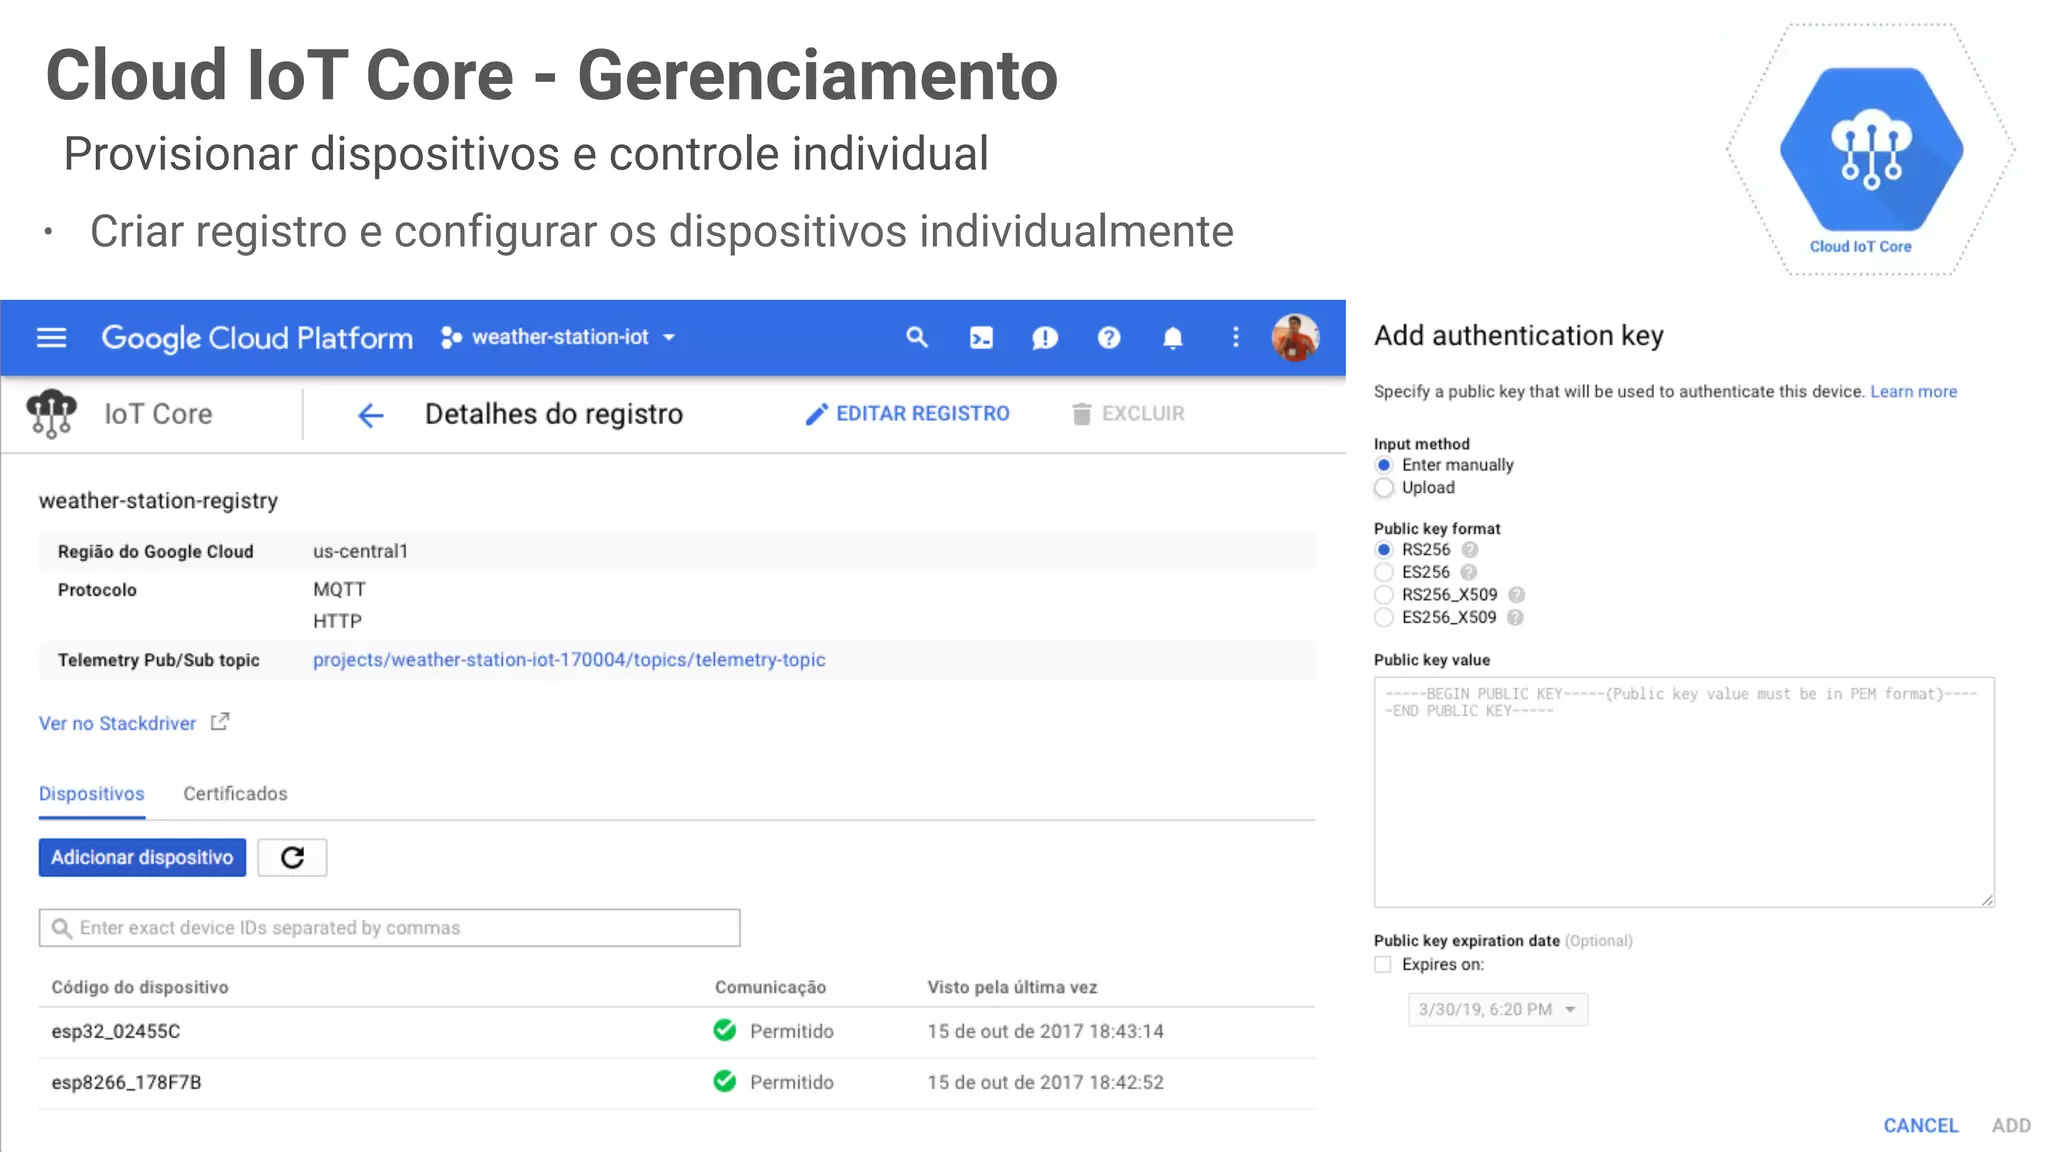Viewport: 2048px width, 1152px height.
Task: Click the IoT Core title text
Action: pos(158,414)
